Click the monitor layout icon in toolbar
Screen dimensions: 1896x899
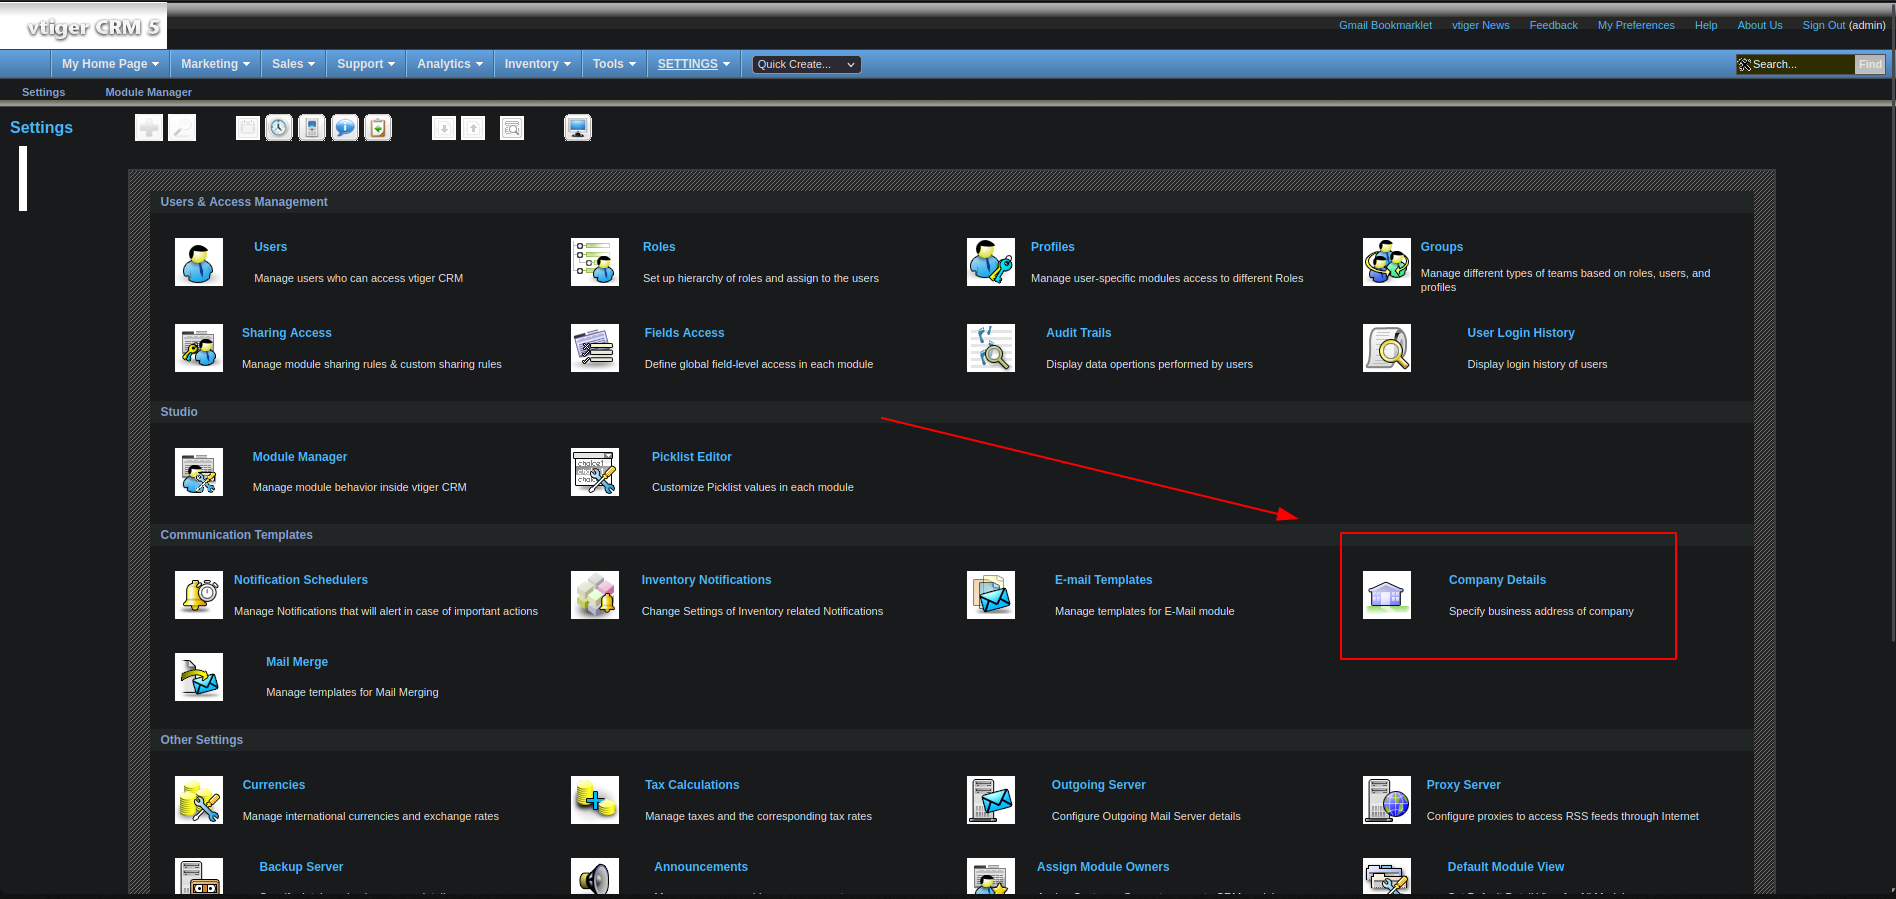578,128
